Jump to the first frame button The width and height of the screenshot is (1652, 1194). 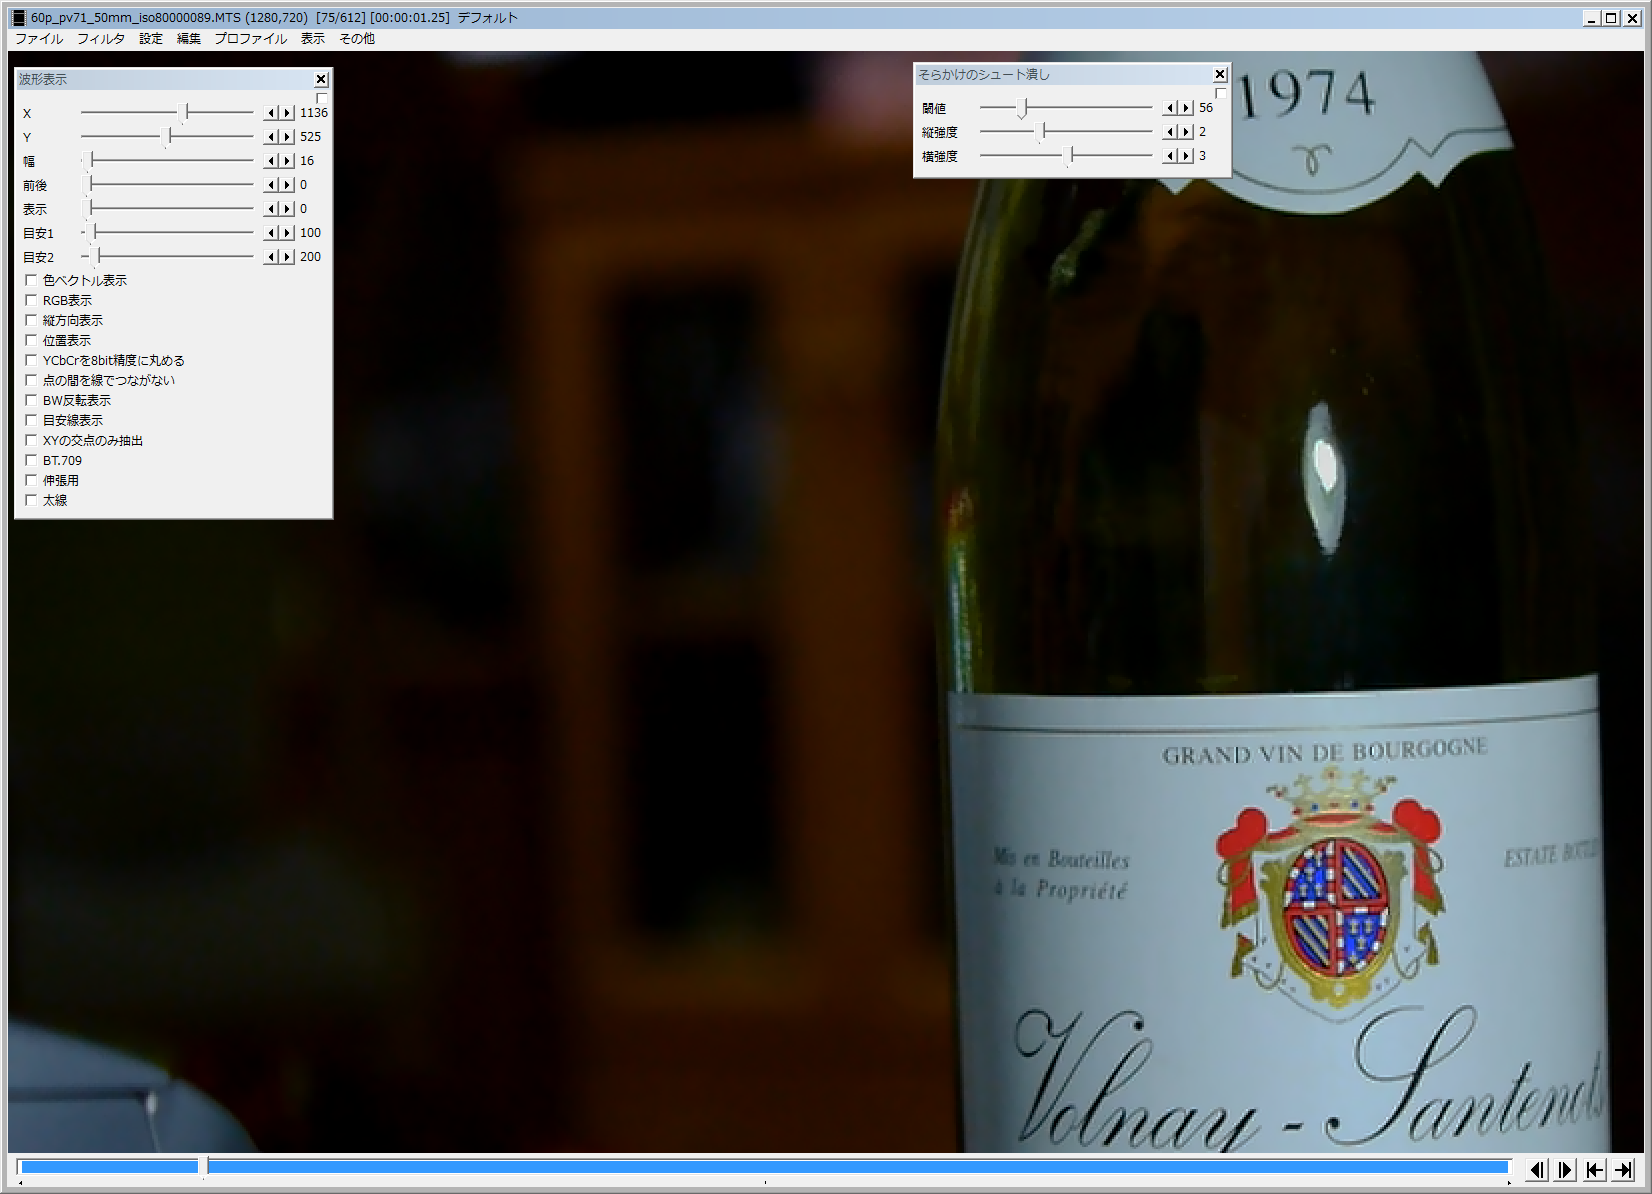1595,1169
